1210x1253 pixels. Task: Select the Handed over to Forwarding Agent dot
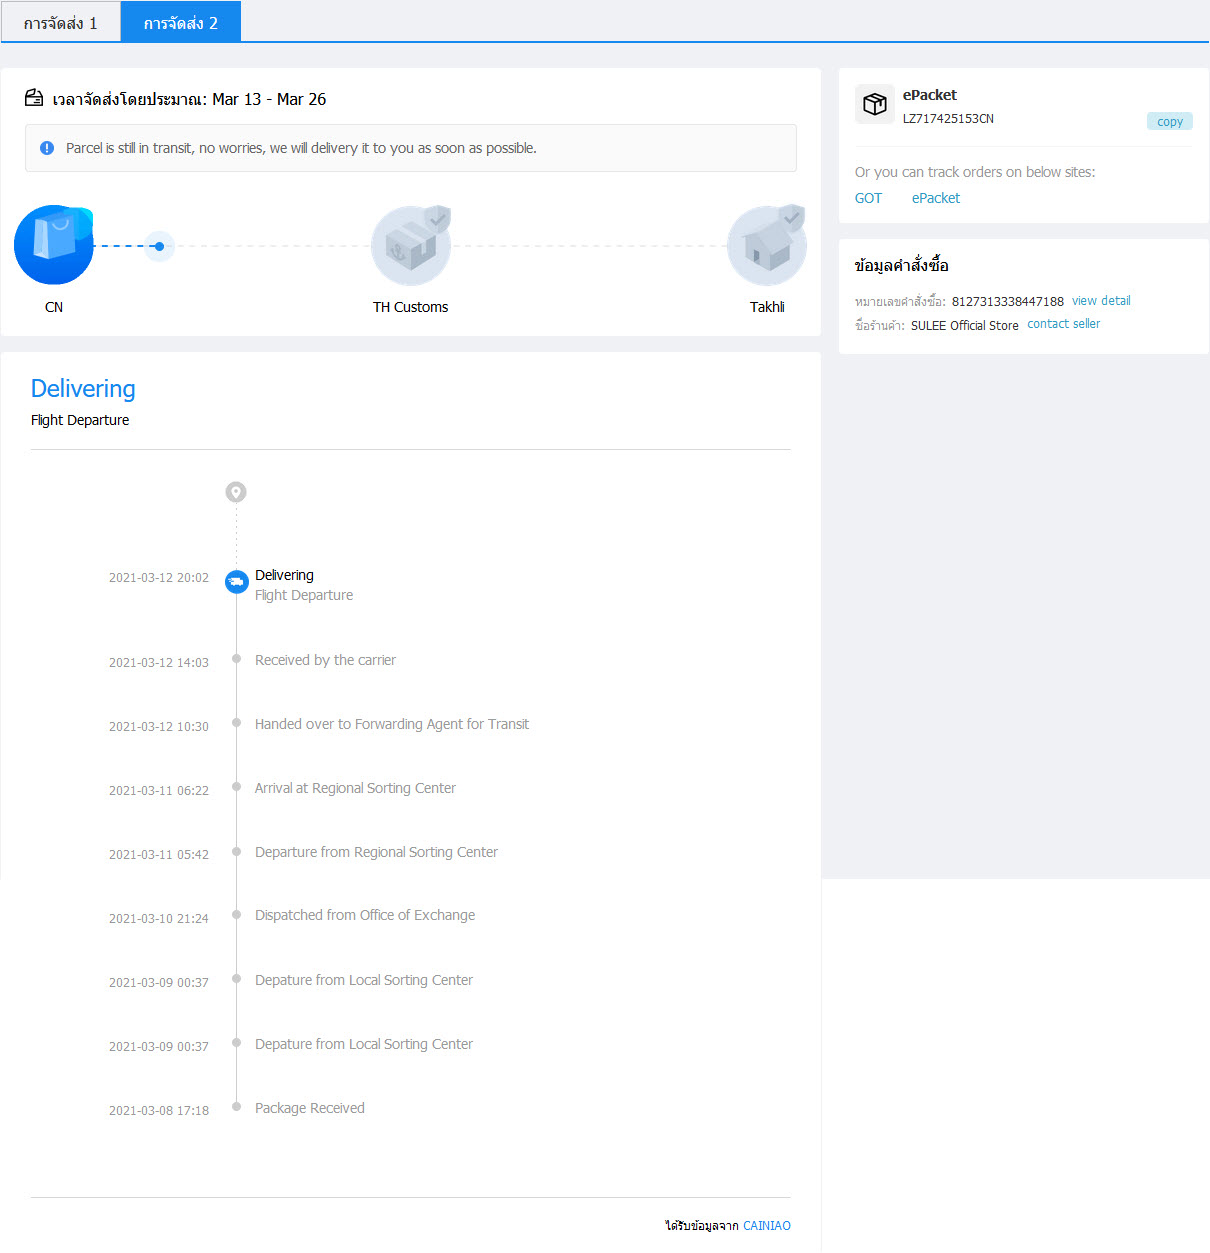coord(237,723)
